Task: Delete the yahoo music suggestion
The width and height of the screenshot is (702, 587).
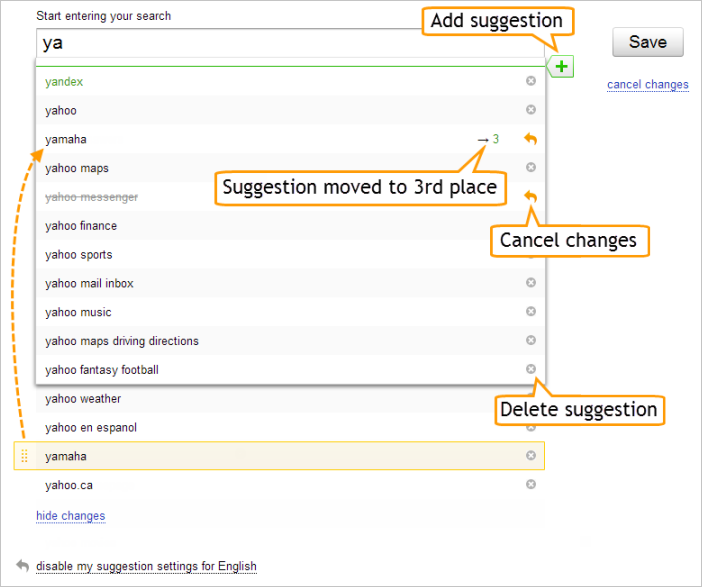Action: tap(531, 311)
